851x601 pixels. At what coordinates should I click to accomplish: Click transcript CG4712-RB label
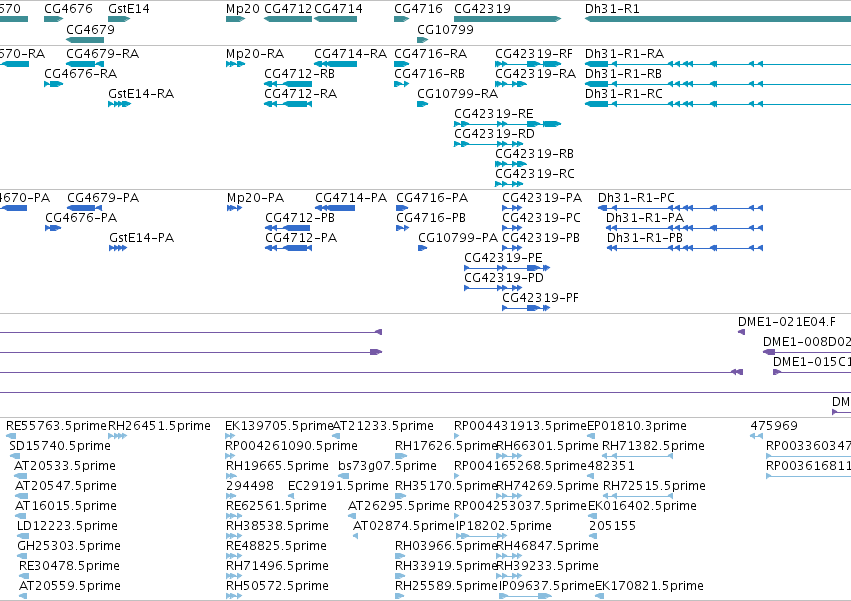(300, 73)
